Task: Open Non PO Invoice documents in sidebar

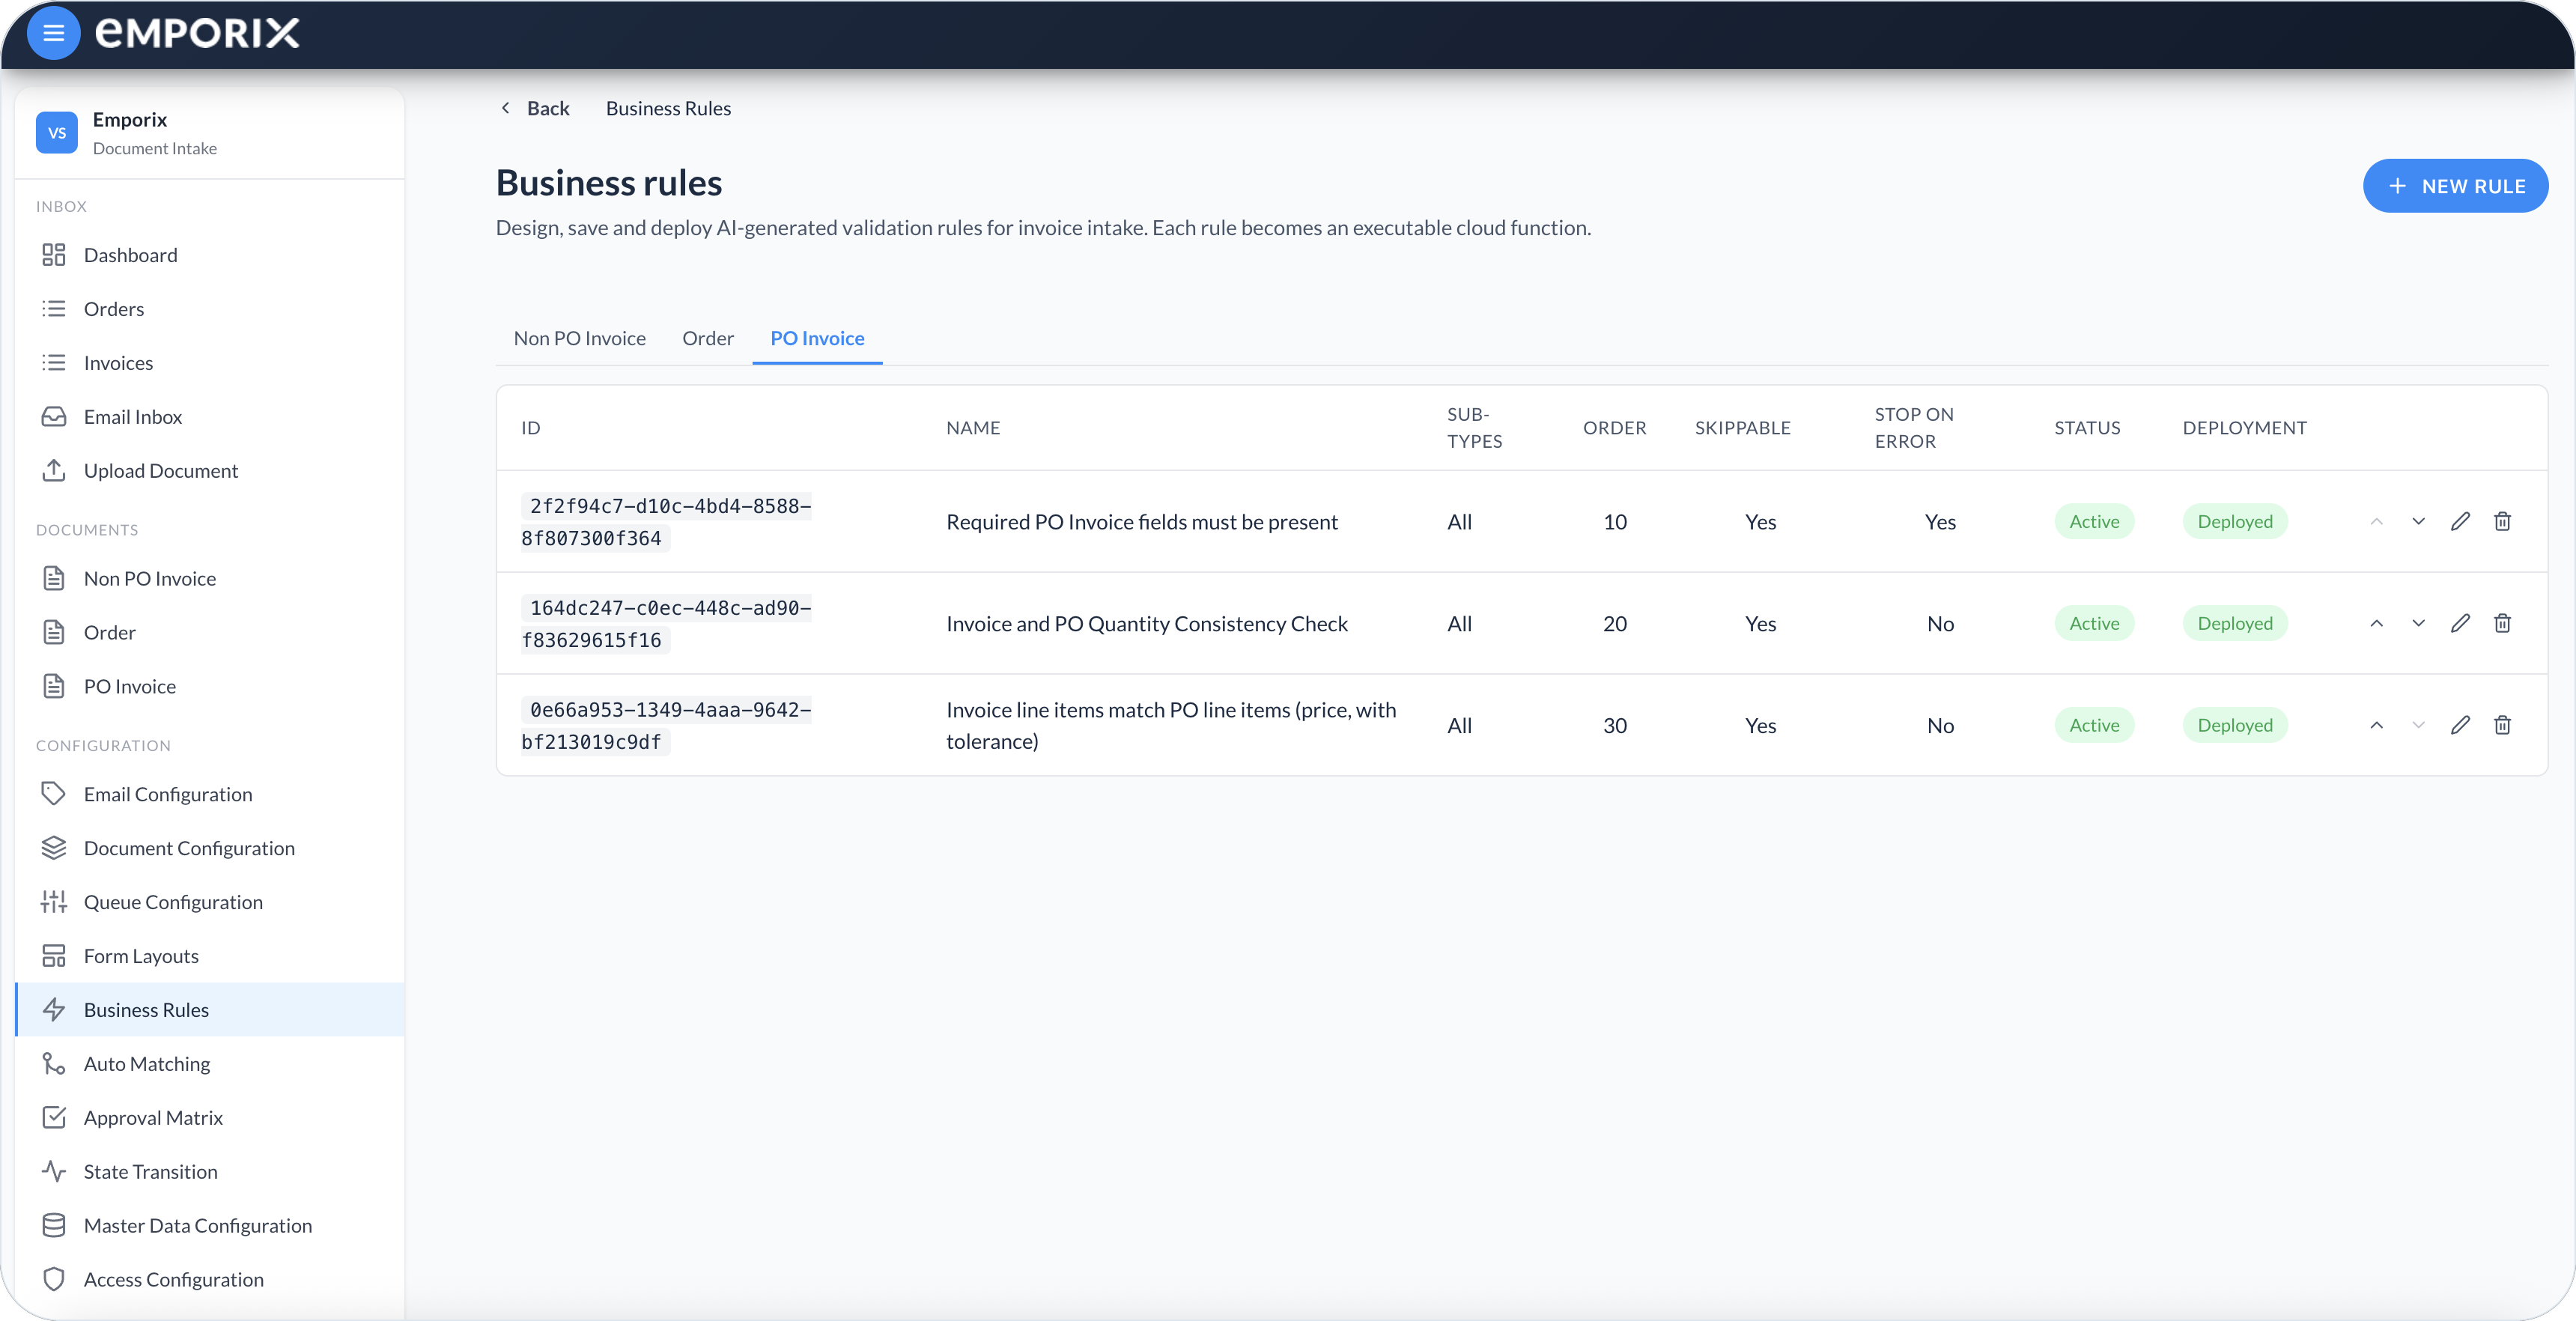Action: pyautogui.click(x=210, y=579)
